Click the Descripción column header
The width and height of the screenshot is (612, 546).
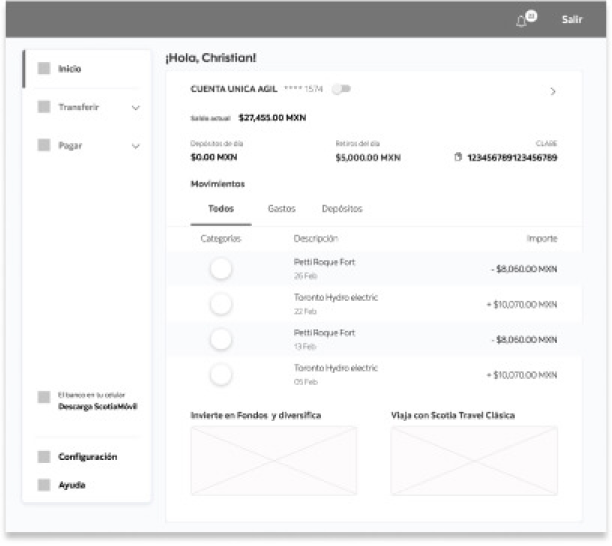tap(316, 238)
